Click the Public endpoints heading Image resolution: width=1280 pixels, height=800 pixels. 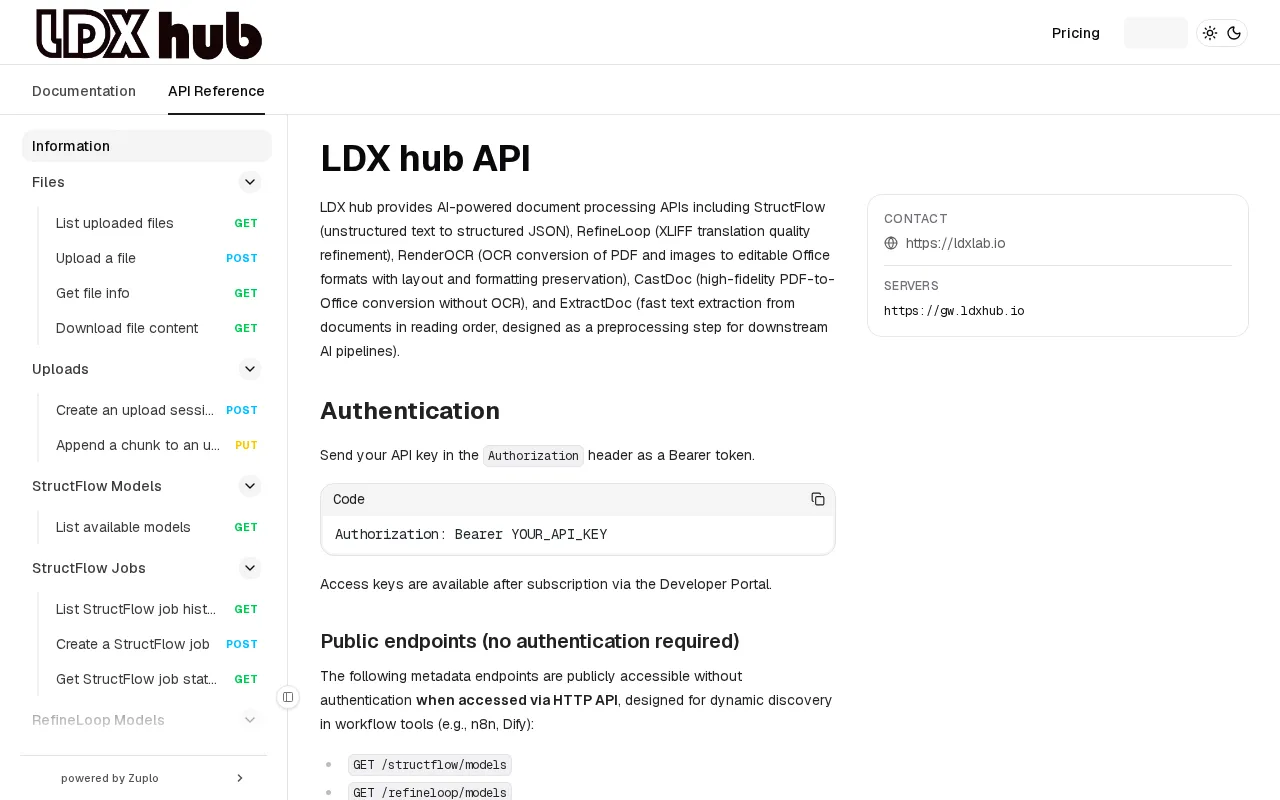click(x=530, y=641)
